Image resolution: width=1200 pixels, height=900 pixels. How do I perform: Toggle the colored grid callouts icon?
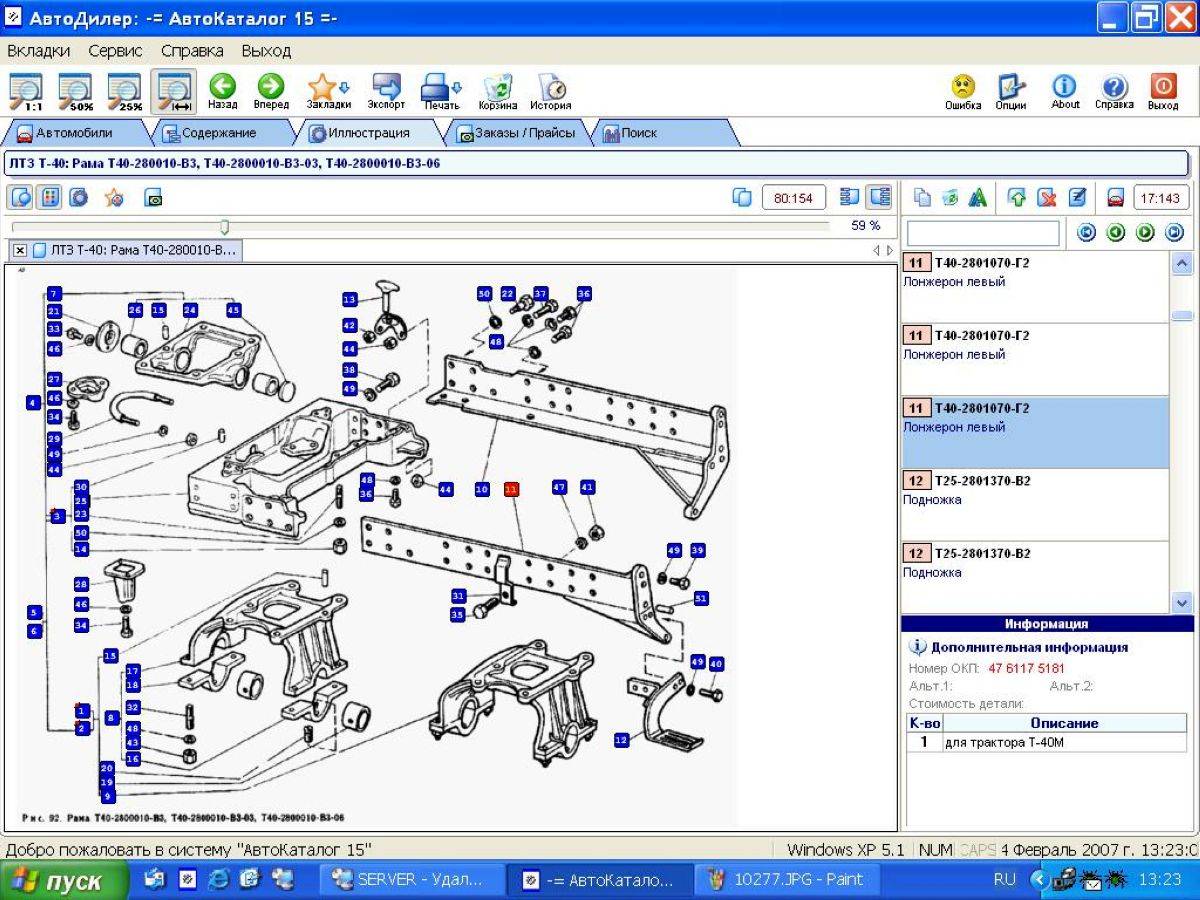pos(49,197)
